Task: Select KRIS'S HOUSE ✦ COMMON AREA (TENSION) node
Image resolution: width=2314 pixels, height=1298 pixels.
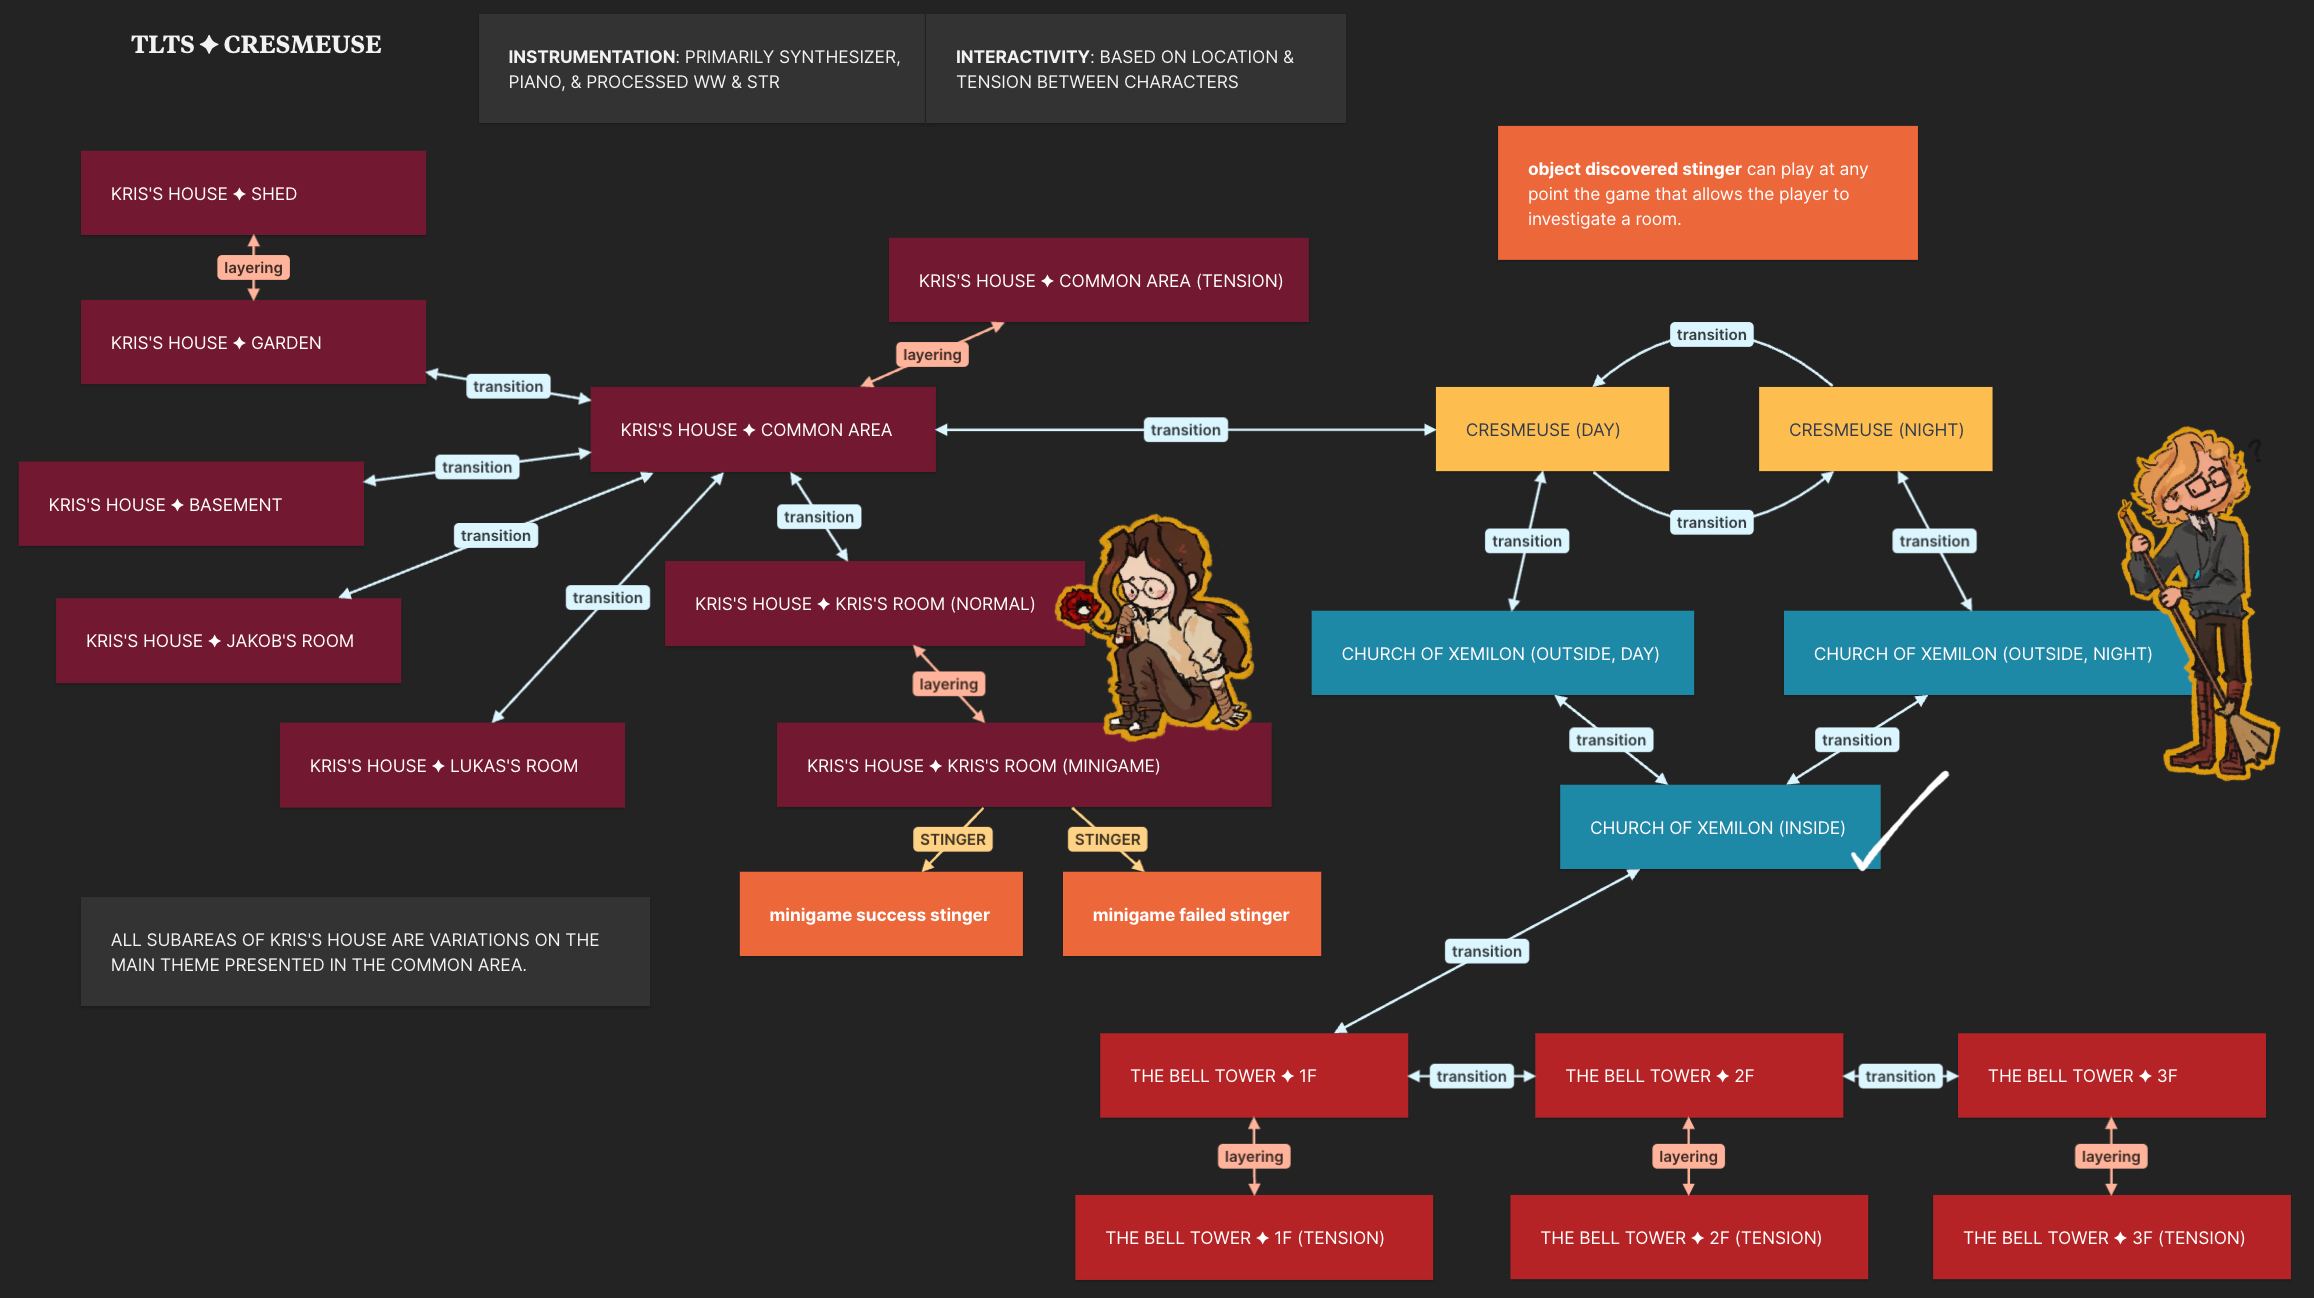Action: click(1098, 280)
